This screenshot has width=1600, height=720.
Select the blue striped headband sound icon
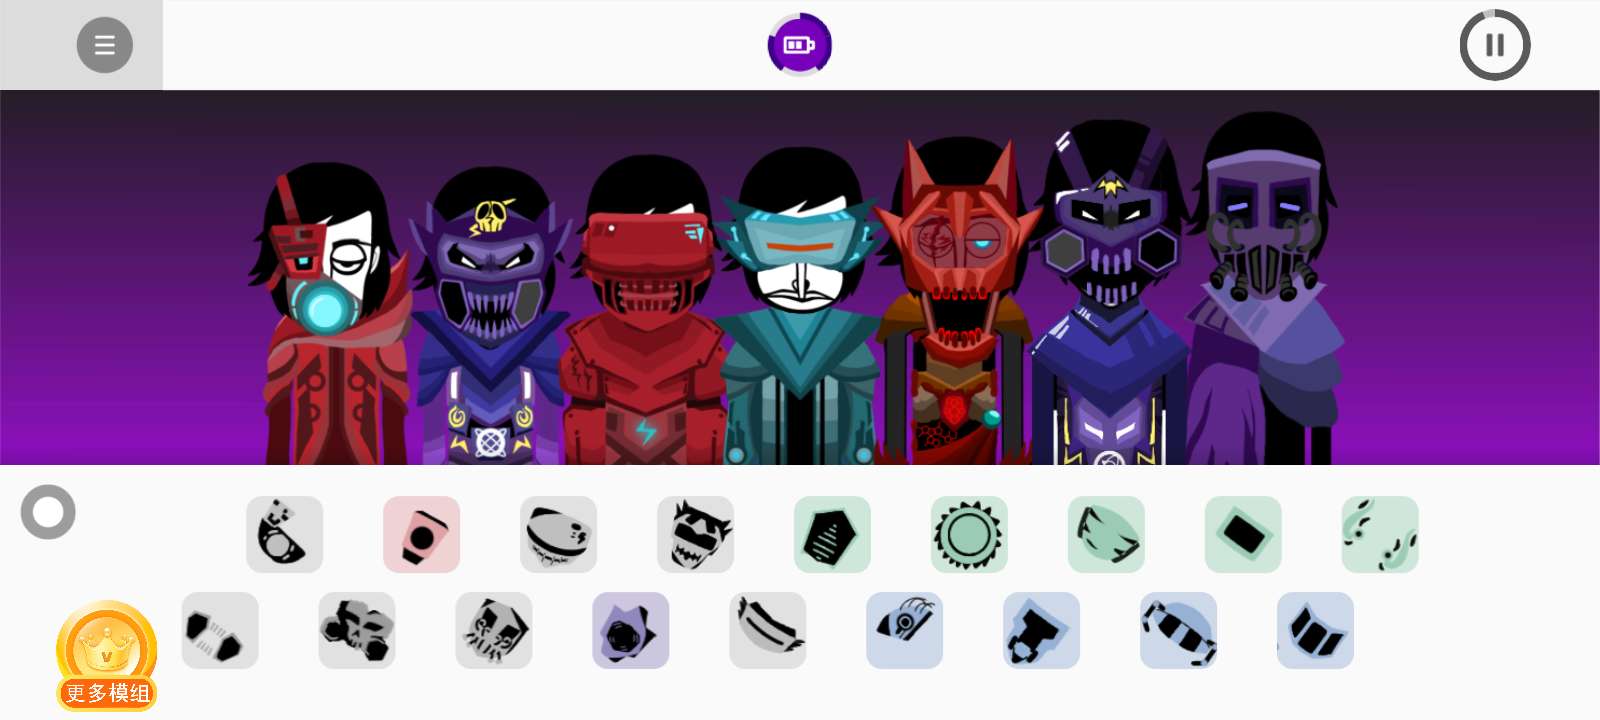click(1179, 631)
